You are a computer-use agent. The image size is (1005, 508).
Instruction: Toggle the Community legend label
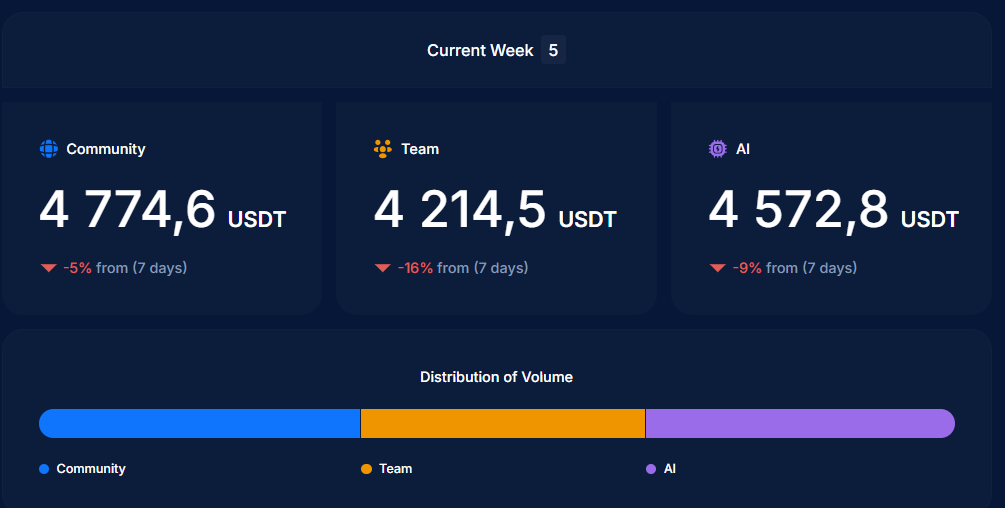tap(91, 469)
